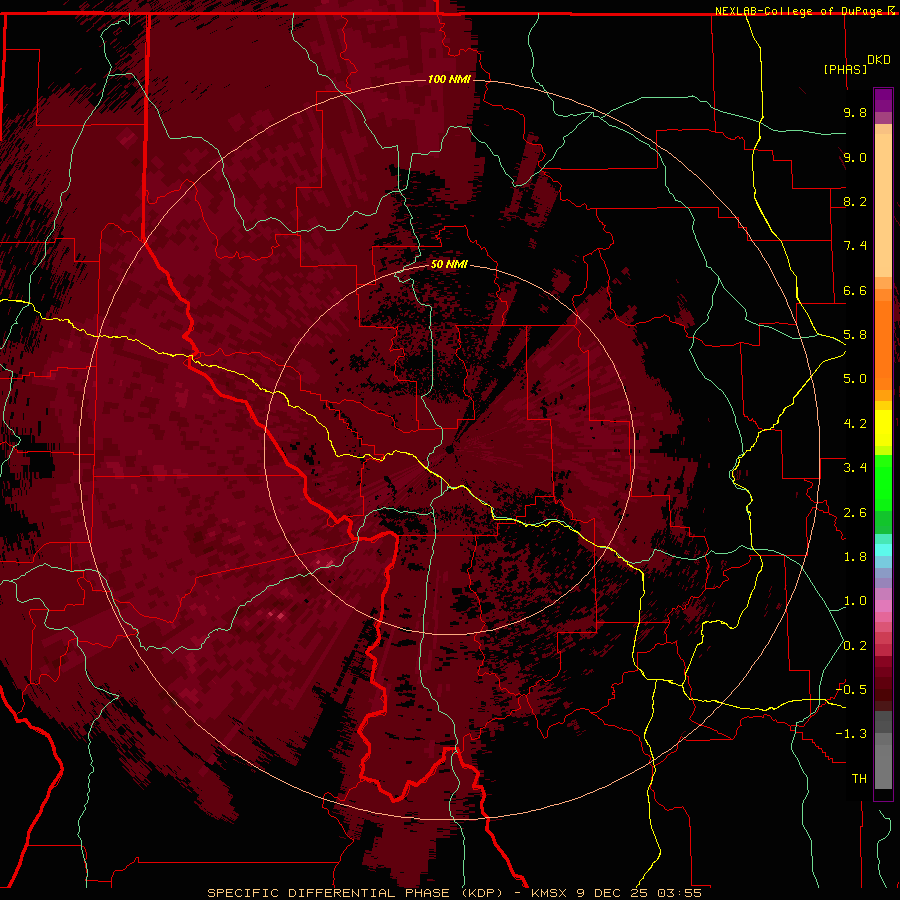Click the 1.8 value on the color scale

tap(855, 557)
